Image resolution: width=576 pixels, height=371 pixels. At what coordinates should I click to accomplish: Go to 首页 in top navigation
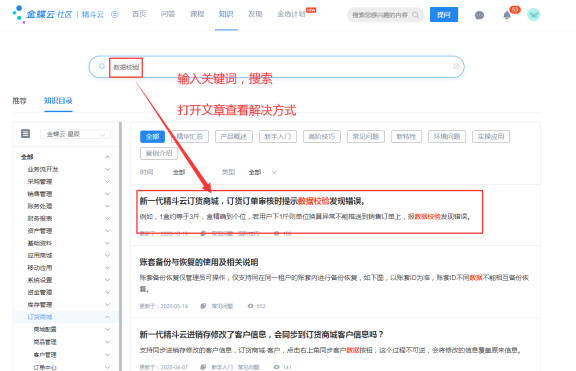click(x=139, y=14)
